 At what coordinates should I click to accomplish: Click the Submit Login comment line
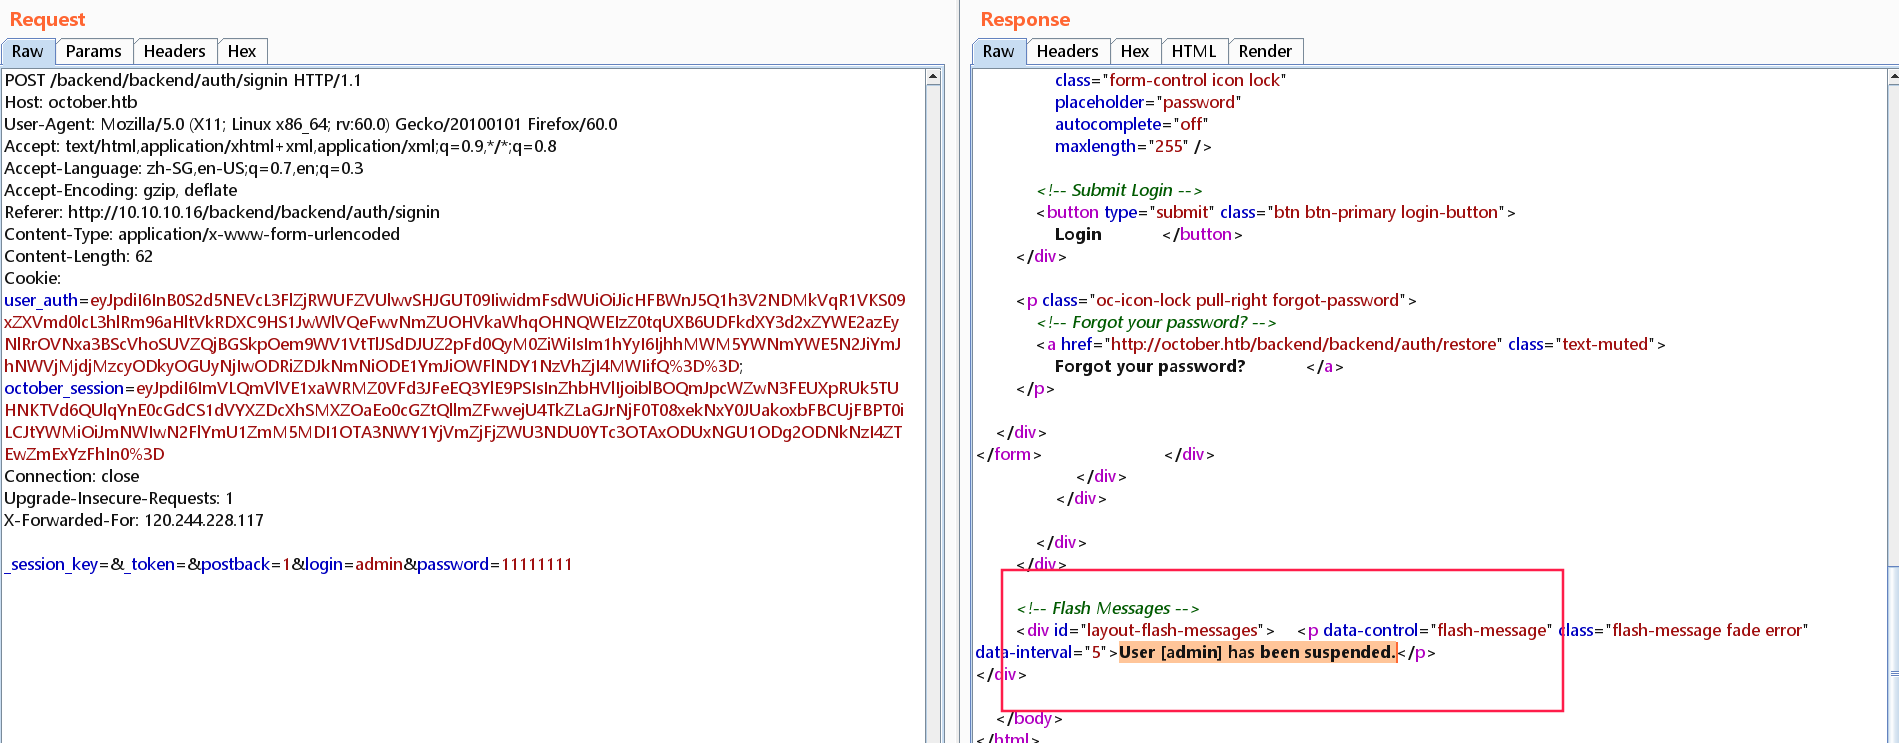click(x=1119, y=190)
